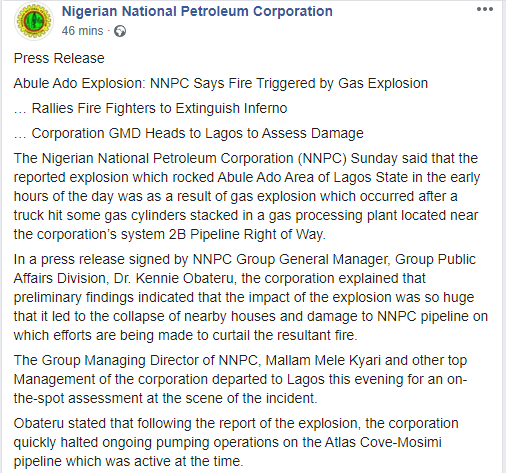Open the 46 mins timestamp link

(82, 31)
